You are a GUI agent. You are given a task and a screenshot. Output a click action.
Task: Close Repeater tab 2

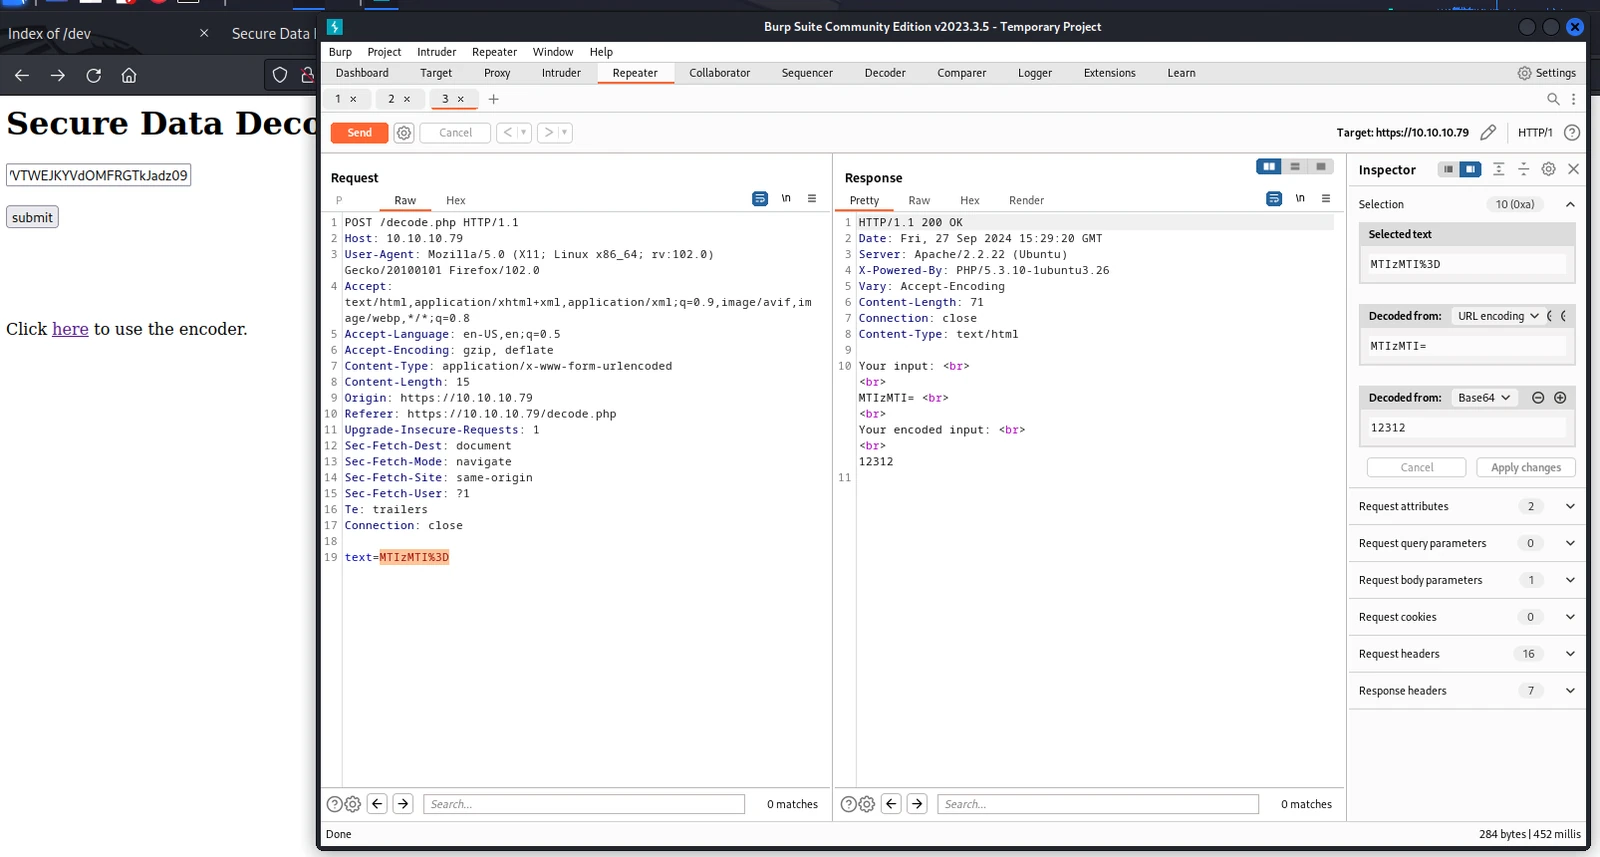[407, 99]
